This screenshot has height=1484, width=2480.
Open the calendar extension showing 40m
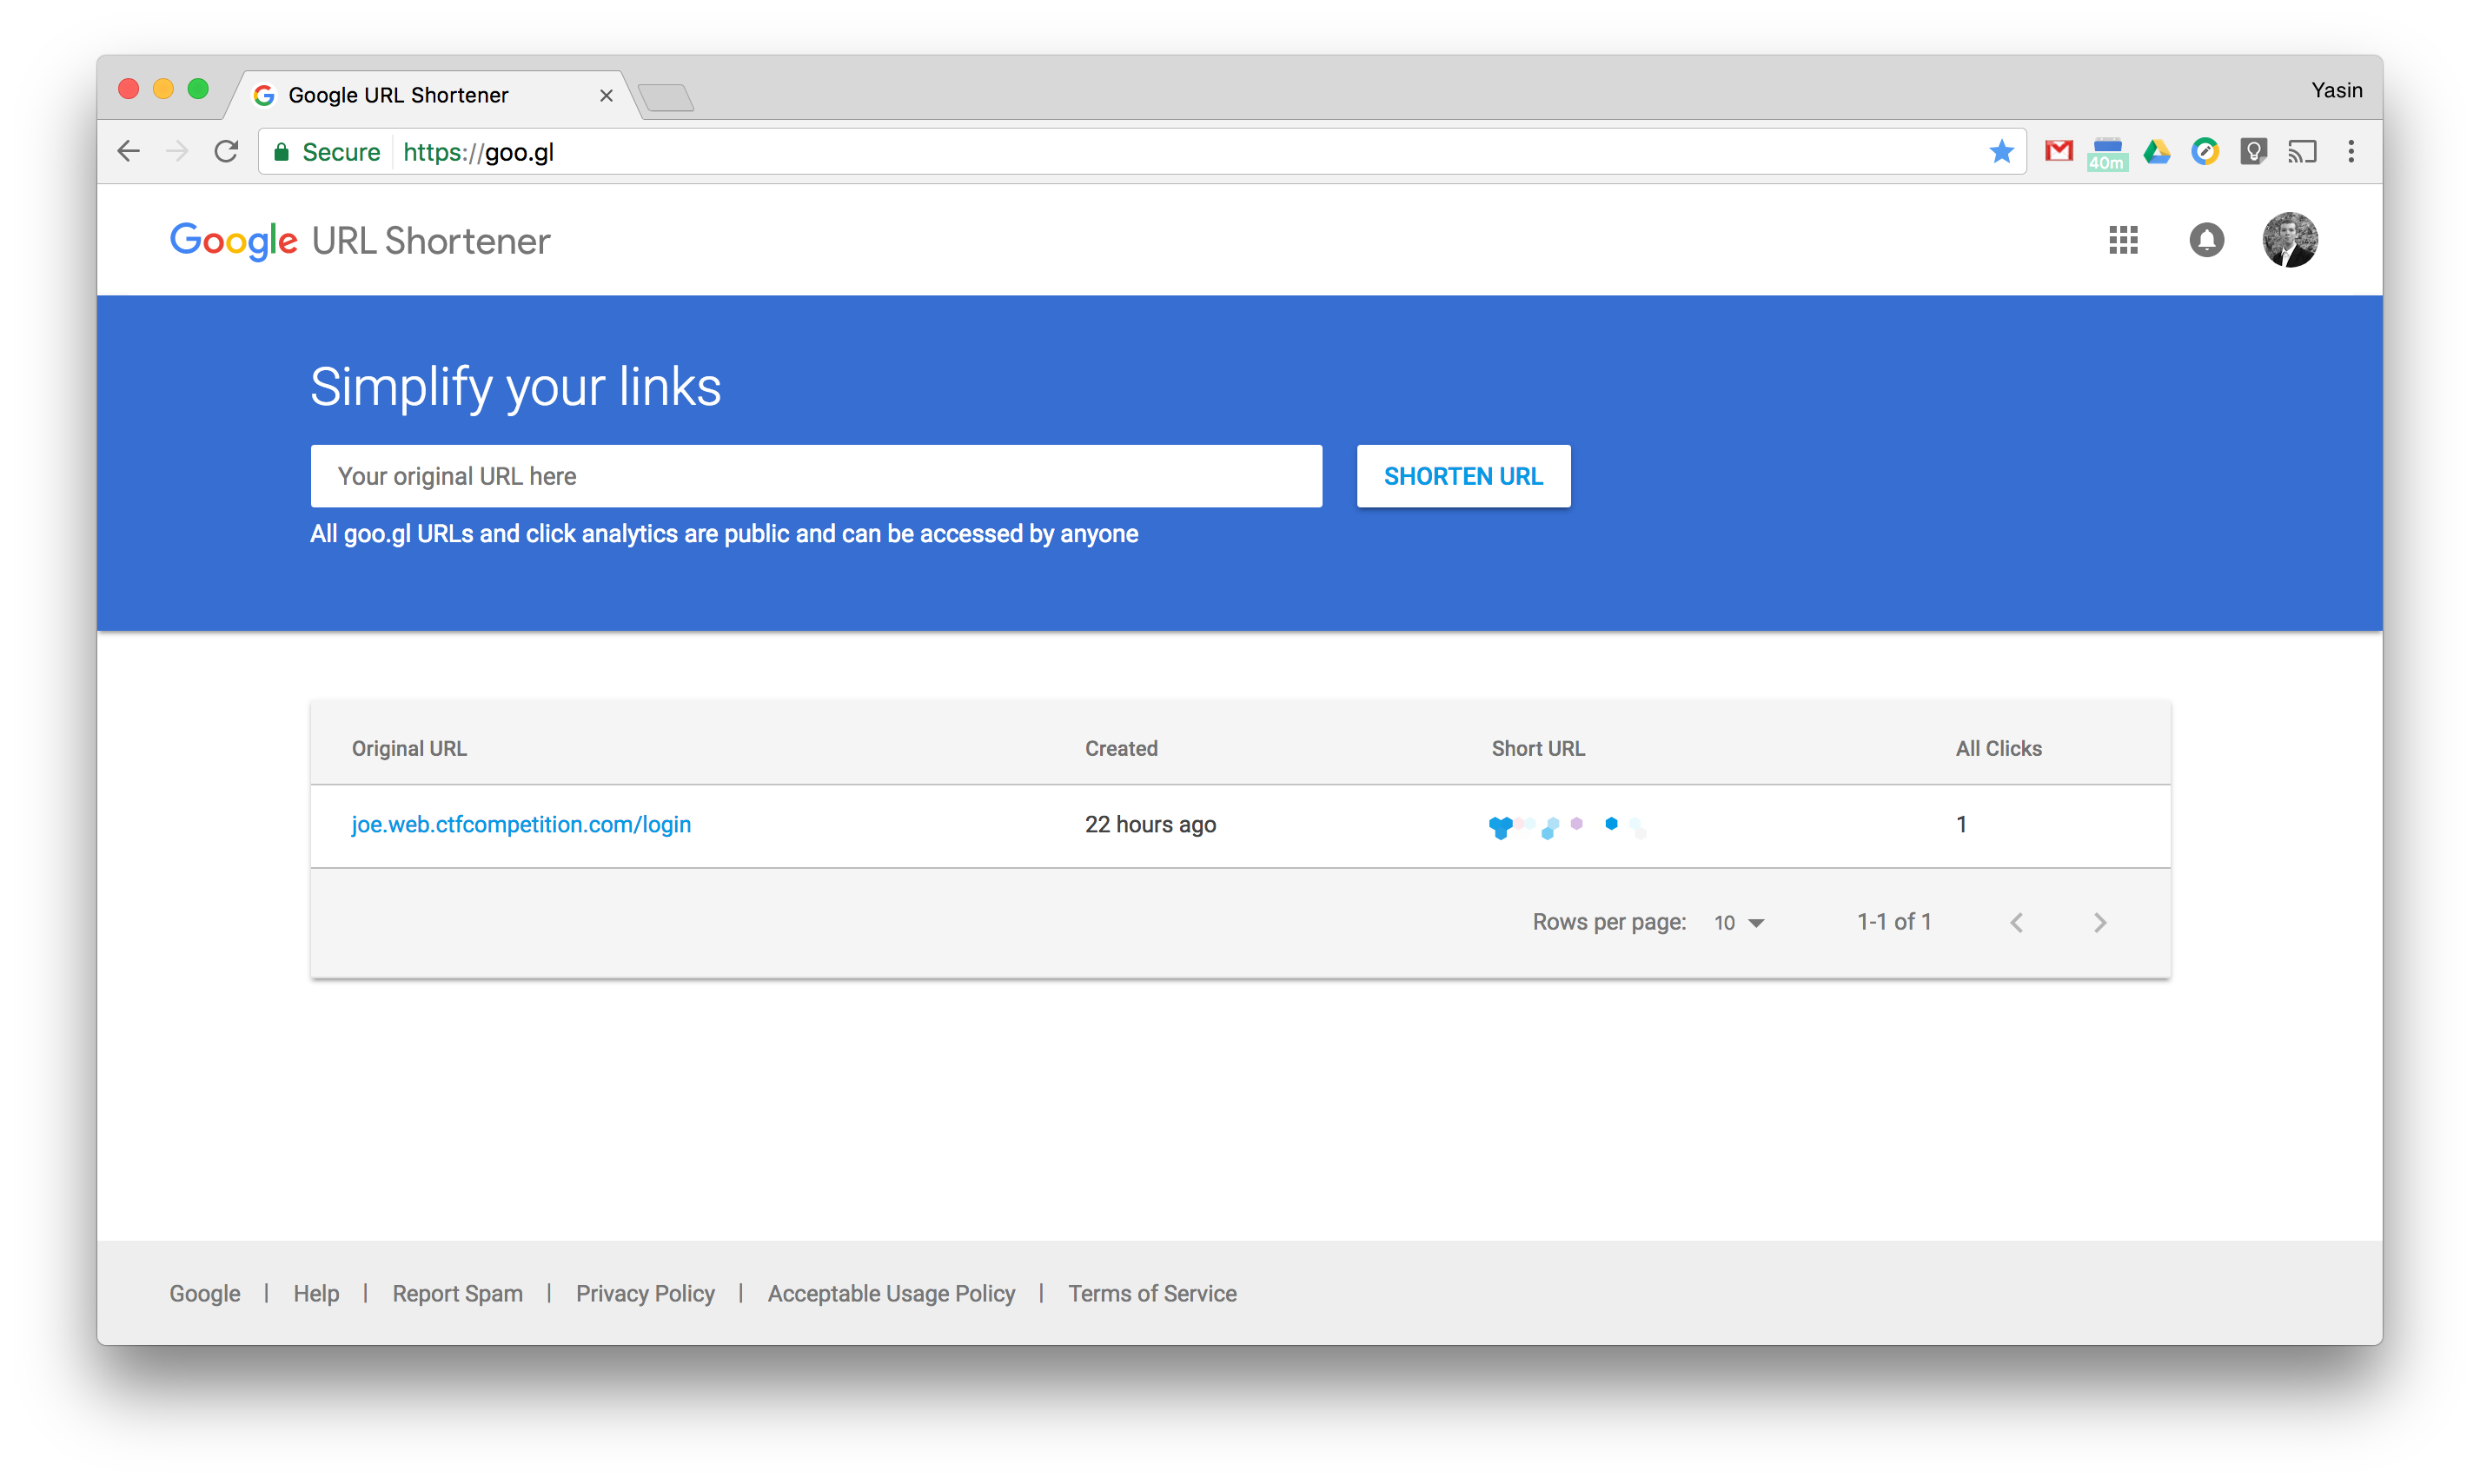(x=2107, y=154)
